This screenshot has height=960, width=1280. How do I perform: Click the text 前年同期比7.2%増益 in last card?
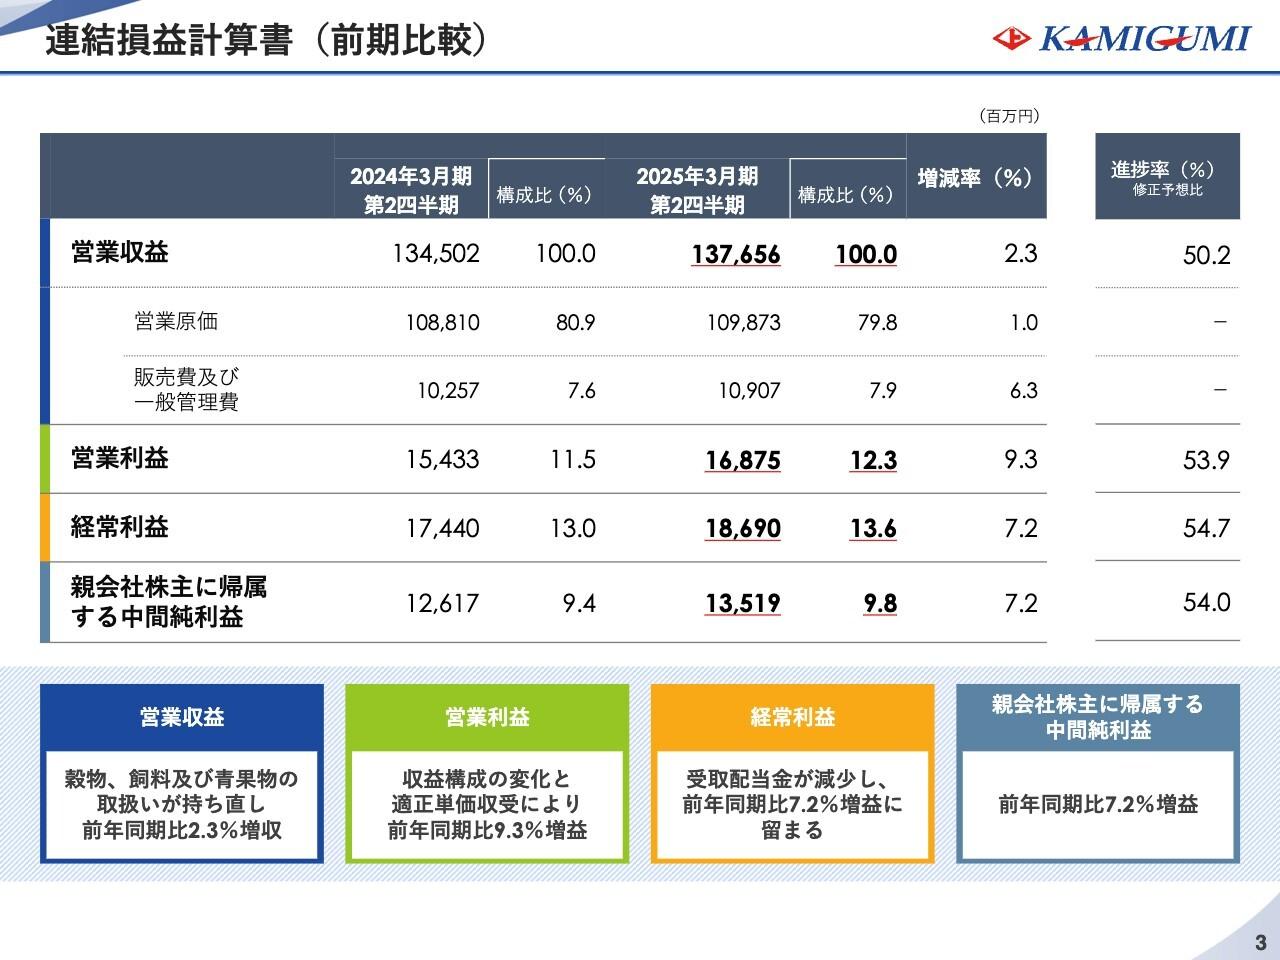coord(1098,805)
